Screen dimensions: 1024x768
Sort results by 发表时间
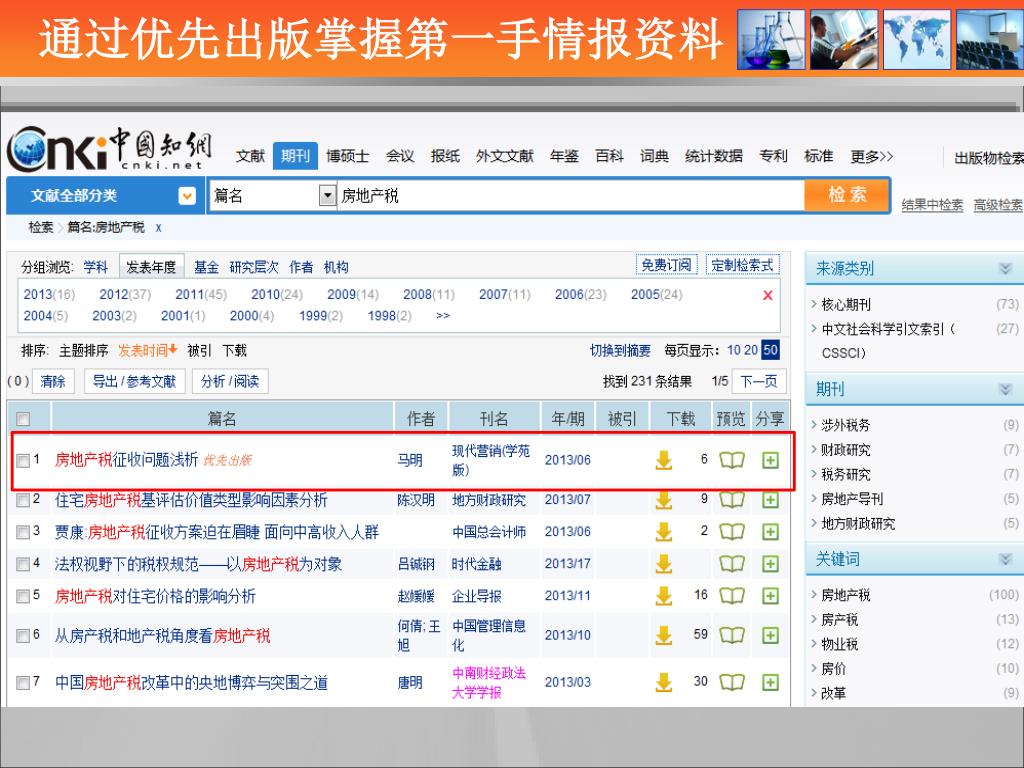click(x=148, y=351)
